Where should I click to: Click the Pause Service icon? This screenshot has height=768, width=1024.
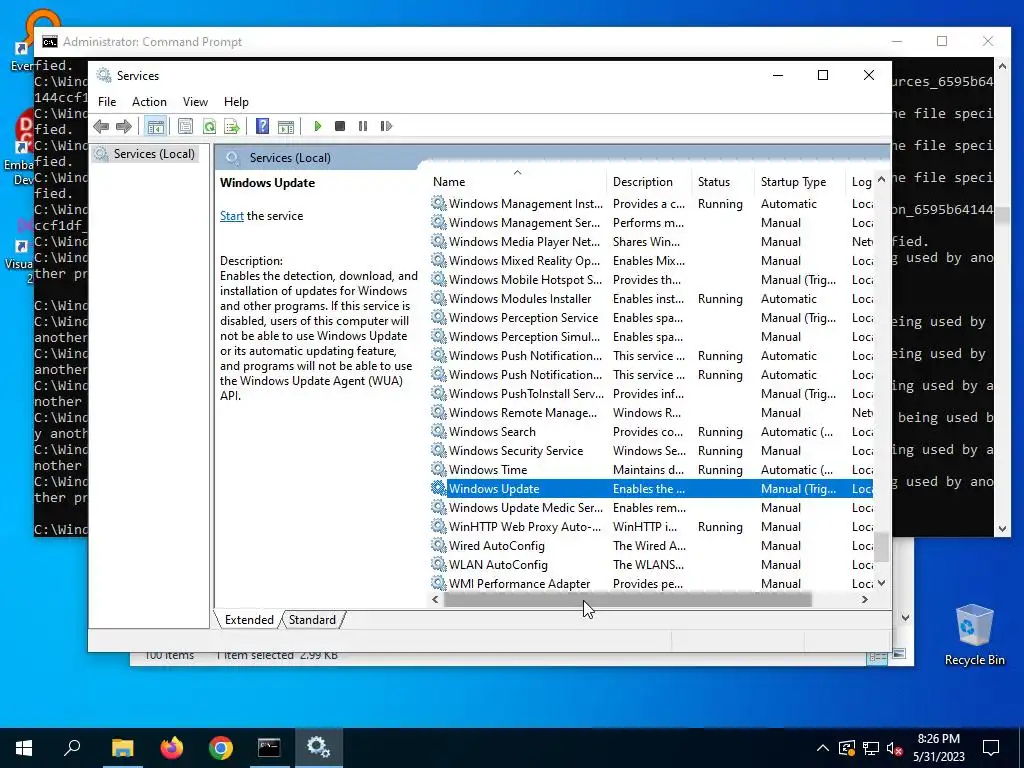[363, 126]
